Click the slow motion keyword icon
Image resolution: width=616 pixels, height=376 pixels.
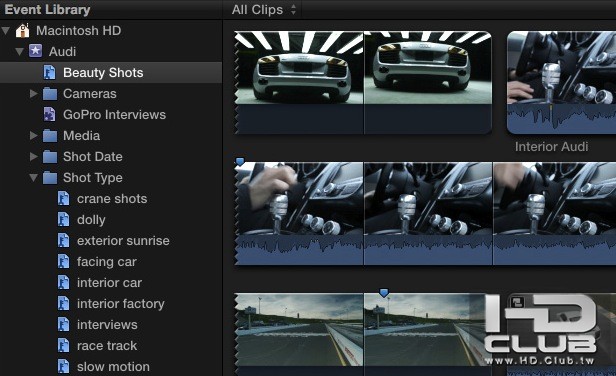(63, 367)
